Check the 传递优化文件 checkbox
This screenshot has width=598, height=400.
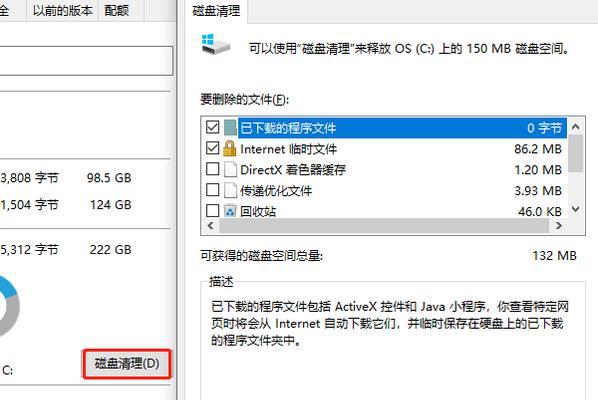(212, 190)
